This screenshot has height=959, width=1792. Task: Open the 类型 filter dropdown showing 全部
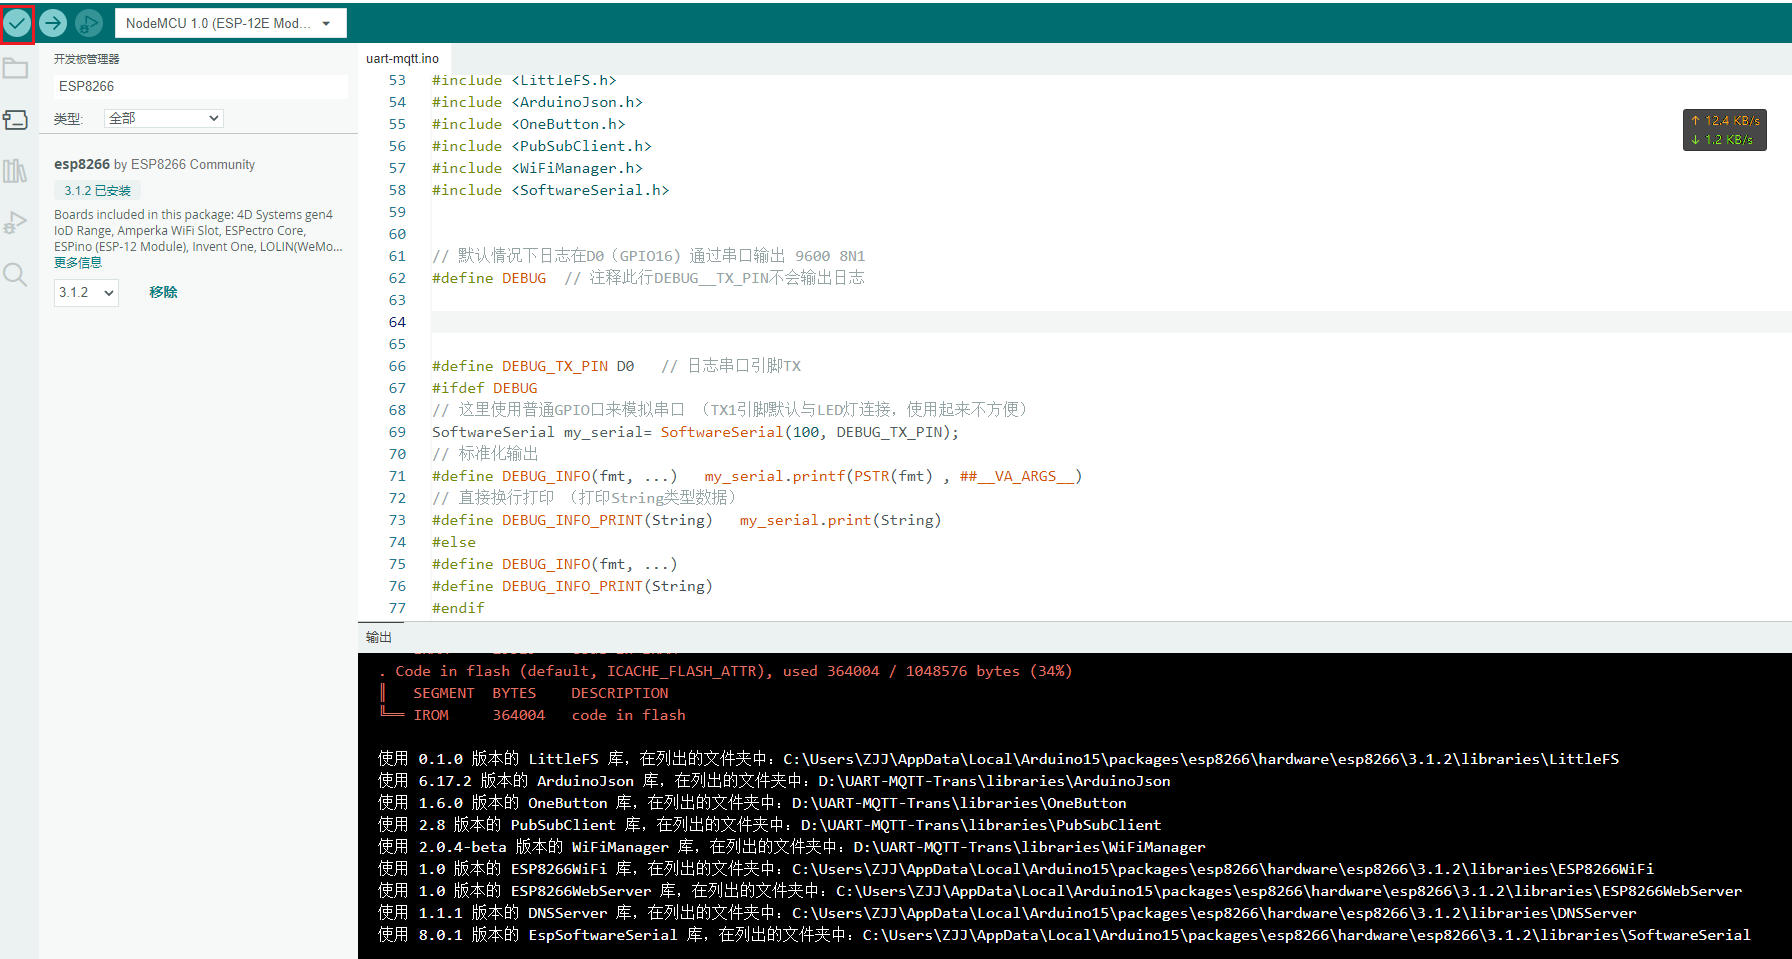[163, 118]
